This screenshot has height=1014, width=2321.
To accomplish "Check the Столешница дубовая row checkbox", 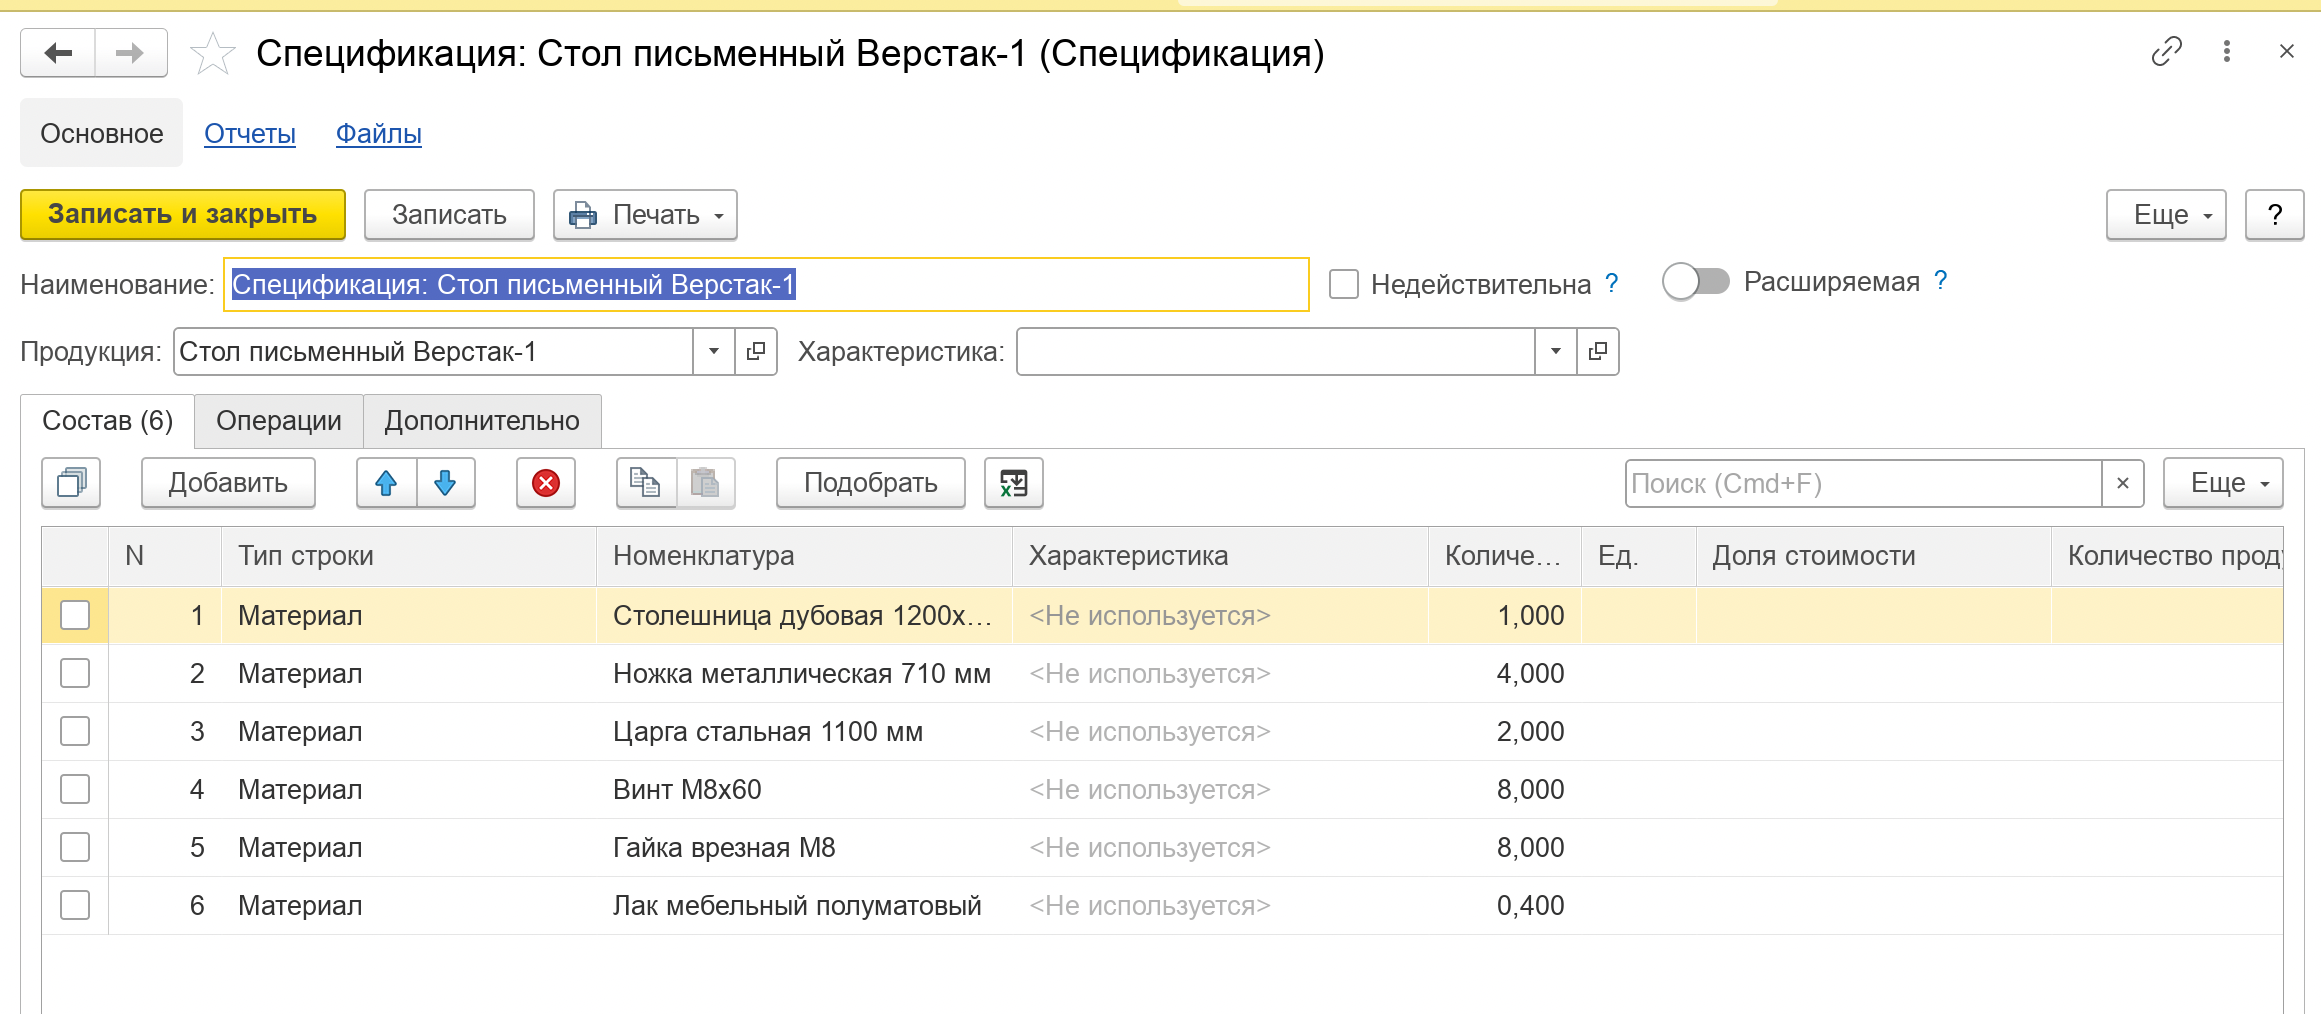I will pyautogui.click(x=75, y=615).
